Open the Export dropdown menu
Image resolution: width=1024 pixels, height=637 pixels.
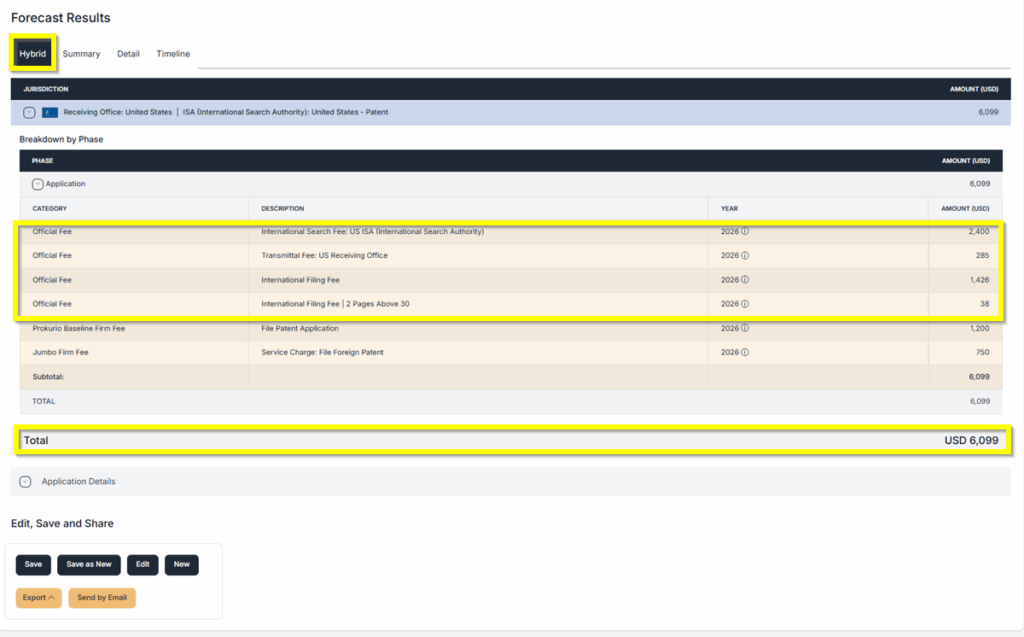pyautogui.click(x=38, y=598)
